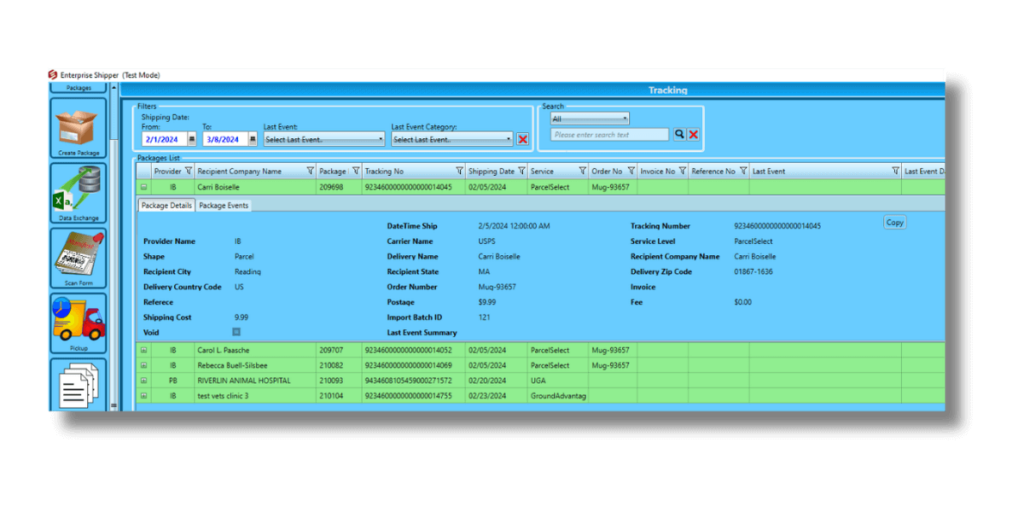Click the magnifier search icon
The image size is (1024, 512).
point(679,134)
